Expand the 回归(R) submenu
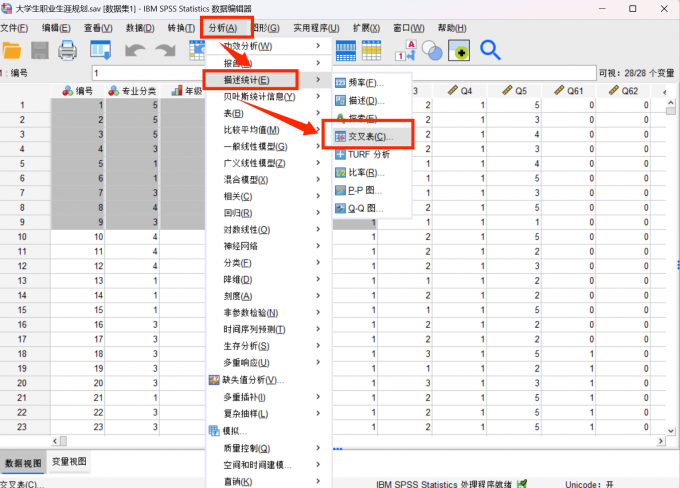 coord(269,213)
